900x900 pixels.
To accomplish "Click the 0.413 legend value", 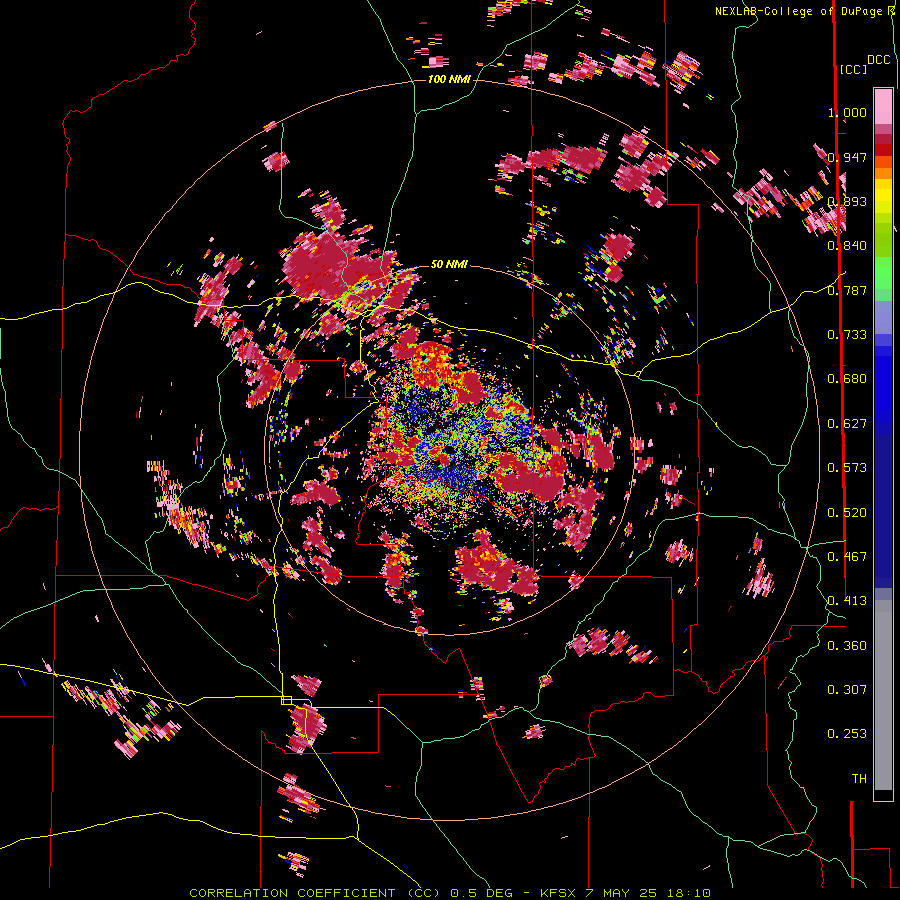I will click(847, 600).
